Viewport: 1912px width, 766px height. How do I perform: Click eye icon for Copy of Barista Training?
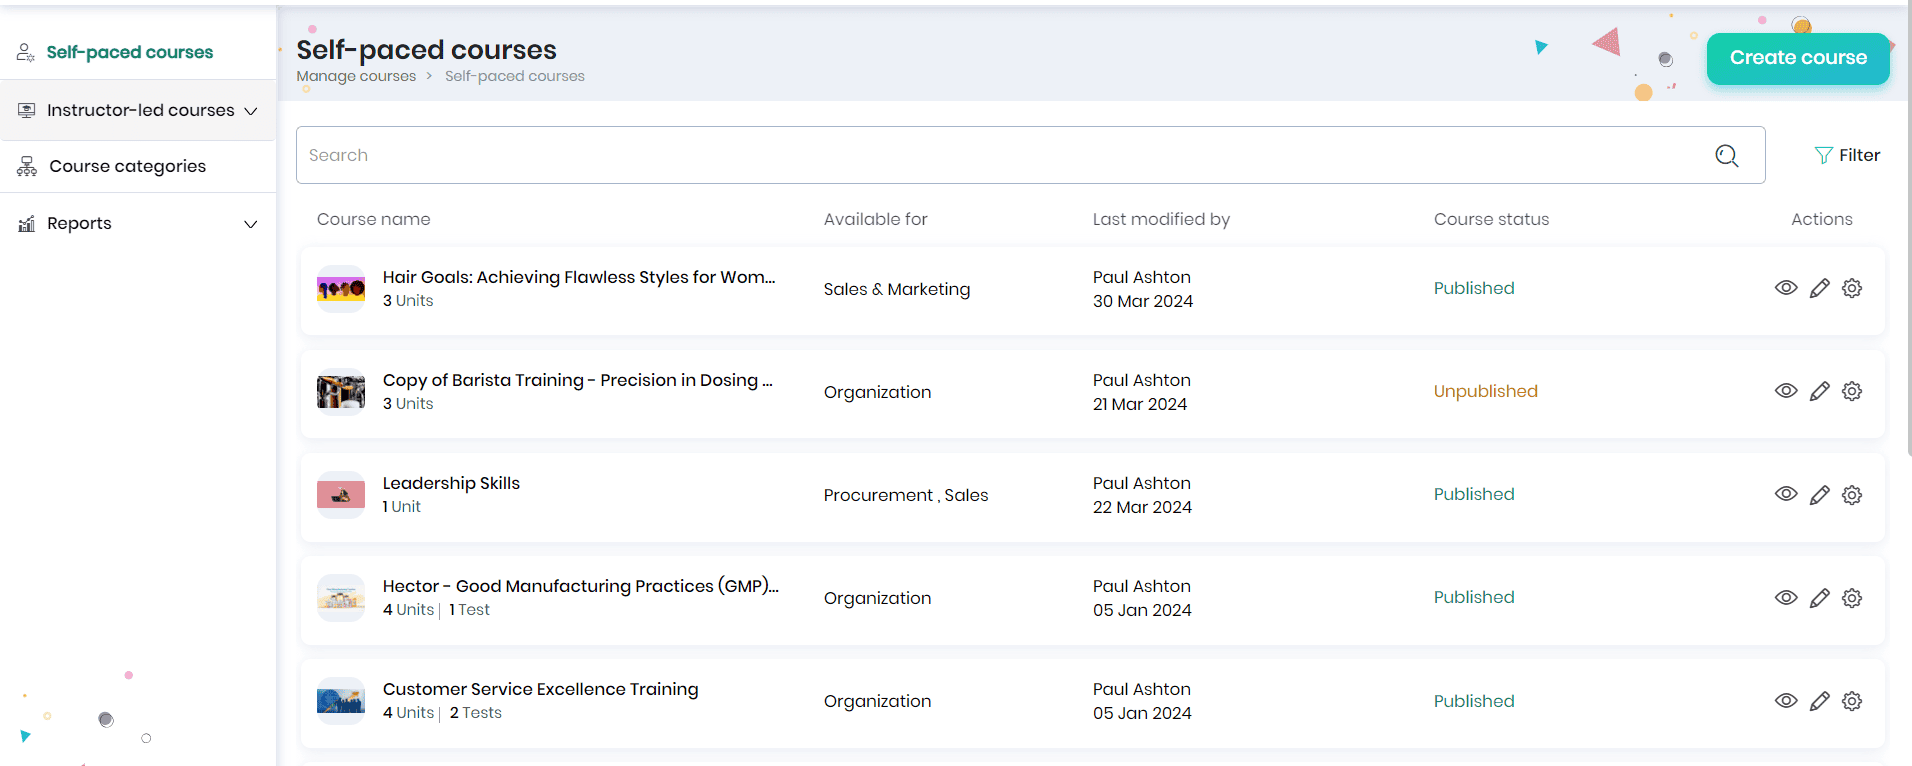coord(1786,391)
